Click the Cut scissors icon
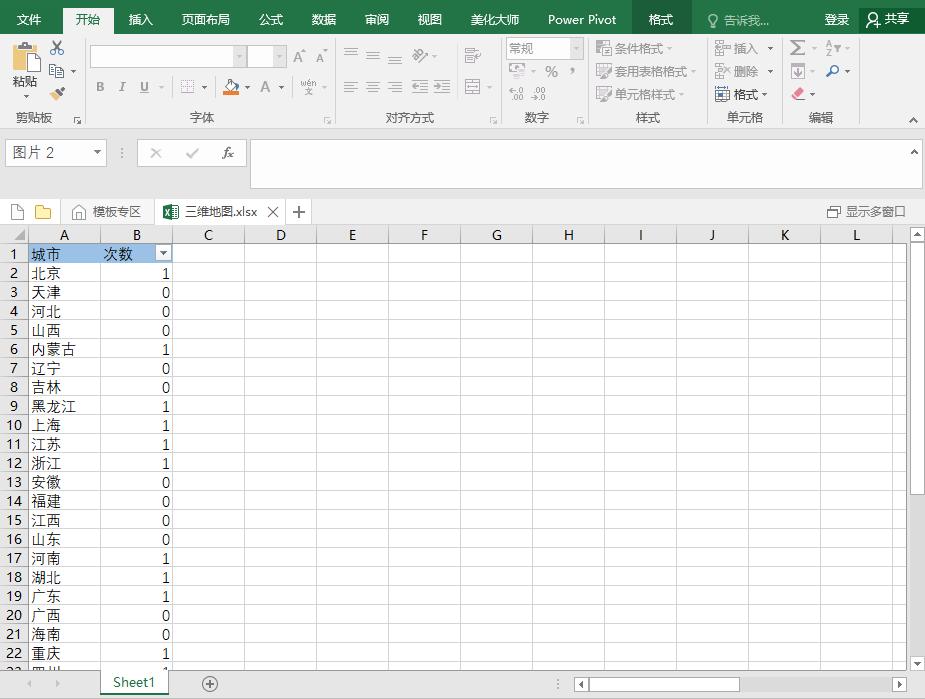Screen dimensions: 925x699 coord(57,48)
